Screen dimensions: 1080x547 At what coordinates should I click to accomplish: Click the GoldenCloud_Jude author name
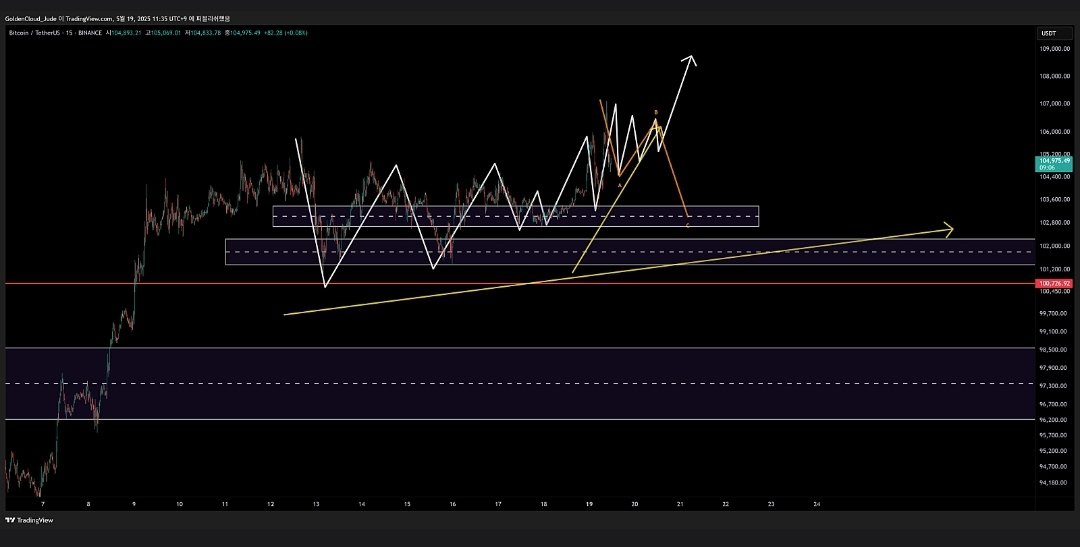tap(31, 19)
